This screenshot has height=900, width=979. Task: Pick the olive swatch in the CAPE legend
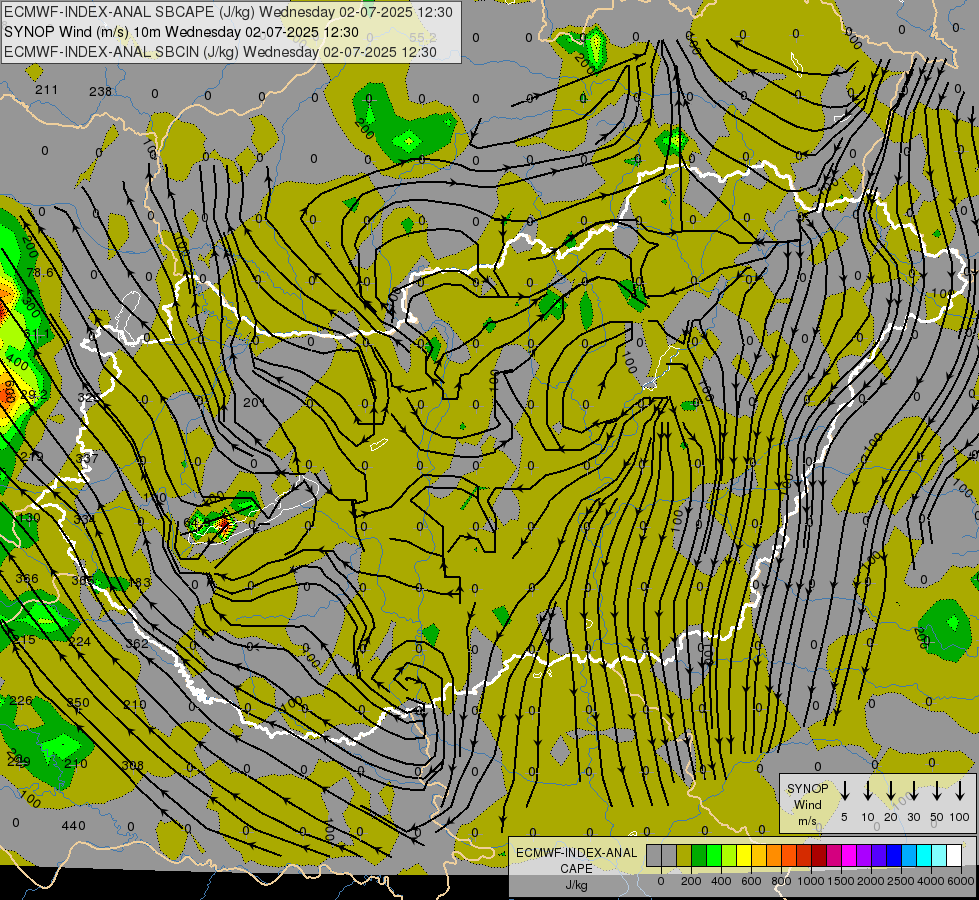684,855
